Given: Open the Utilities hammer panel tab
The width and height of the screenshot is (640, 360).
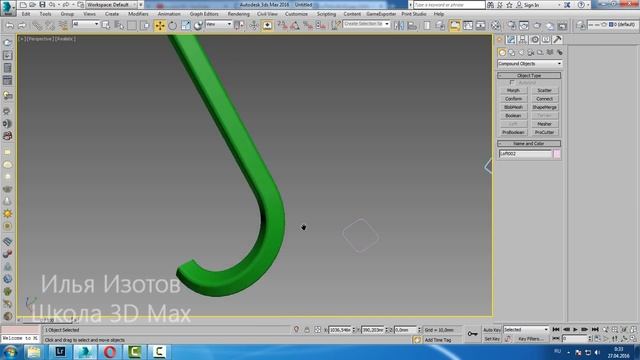Looking at the screenshot, I should (x=557, y=40).
